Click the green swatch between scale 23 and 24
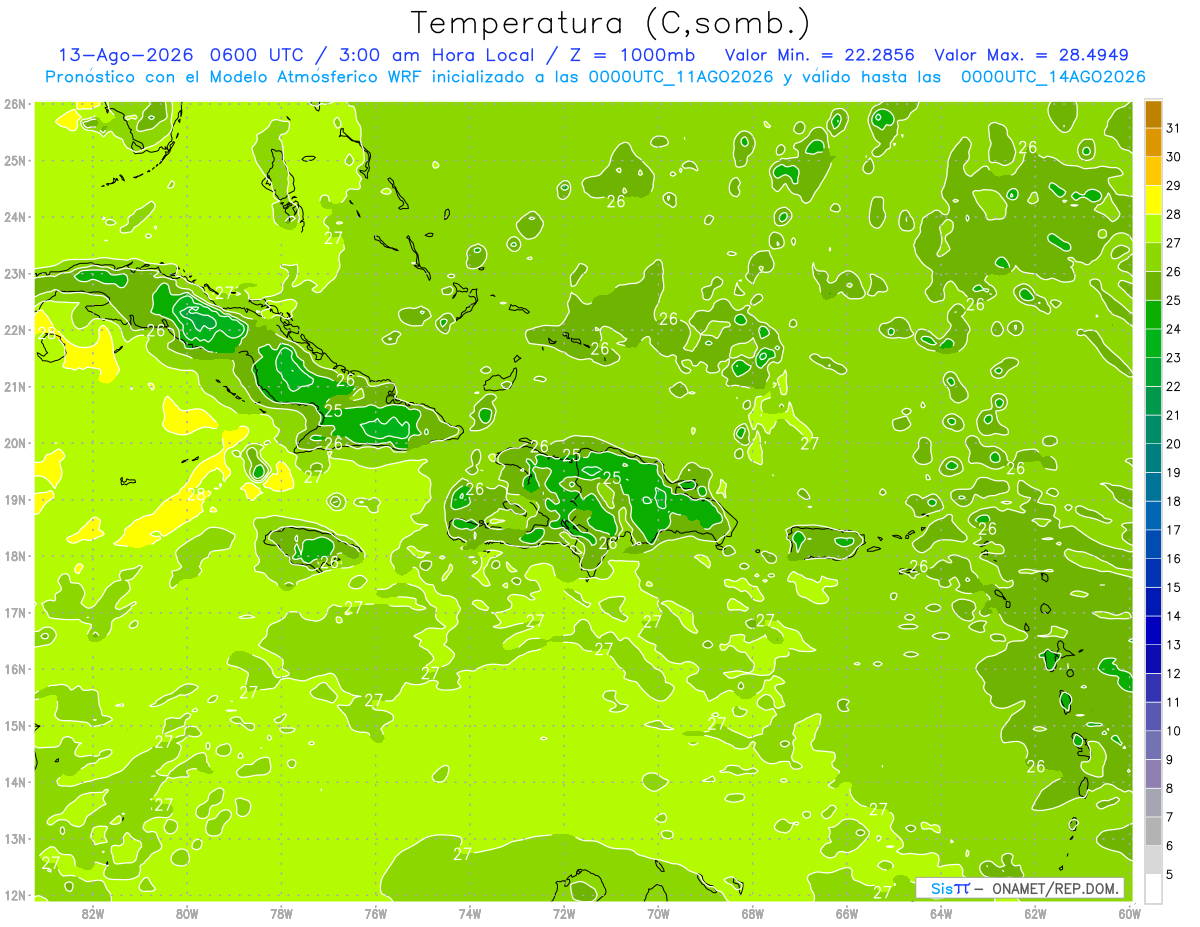 [x=1153, y=344]
